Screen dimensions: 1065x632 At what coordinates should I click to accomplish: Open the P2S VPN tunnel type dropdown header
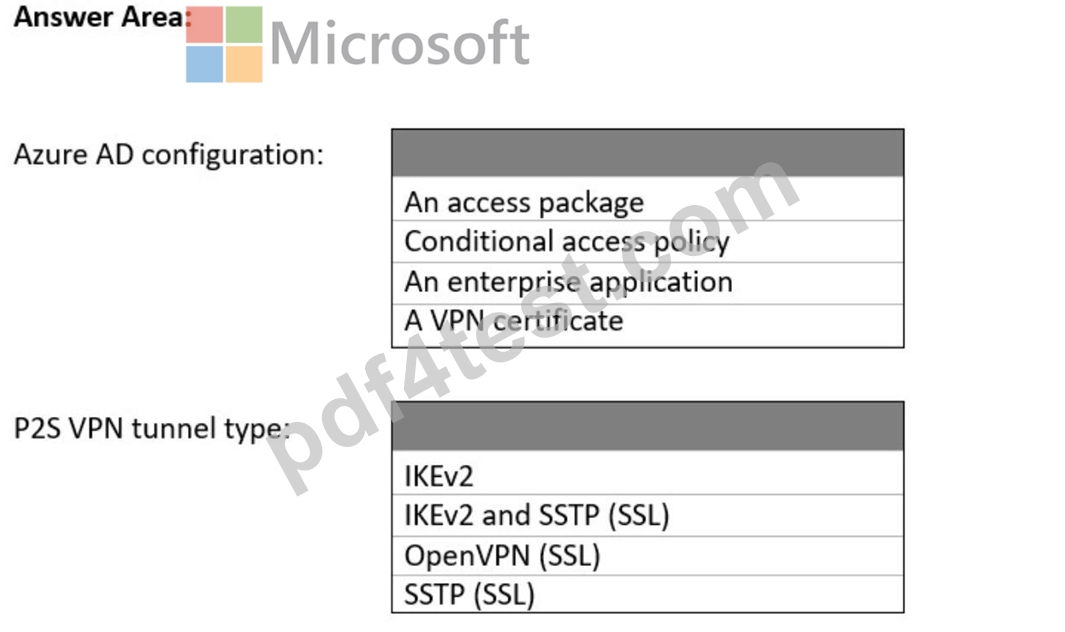(647, 426)
